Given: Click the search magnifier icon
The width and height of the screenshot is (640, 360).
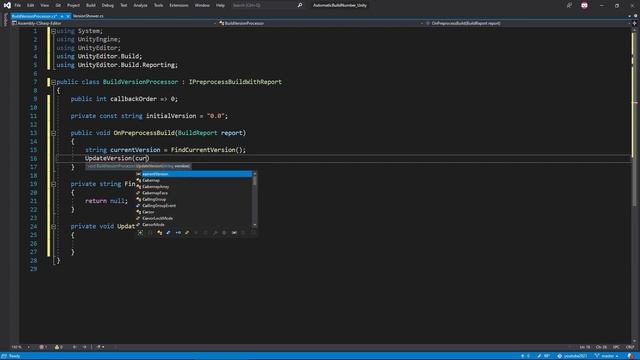Looking at the screenshot, I should 300,5.
